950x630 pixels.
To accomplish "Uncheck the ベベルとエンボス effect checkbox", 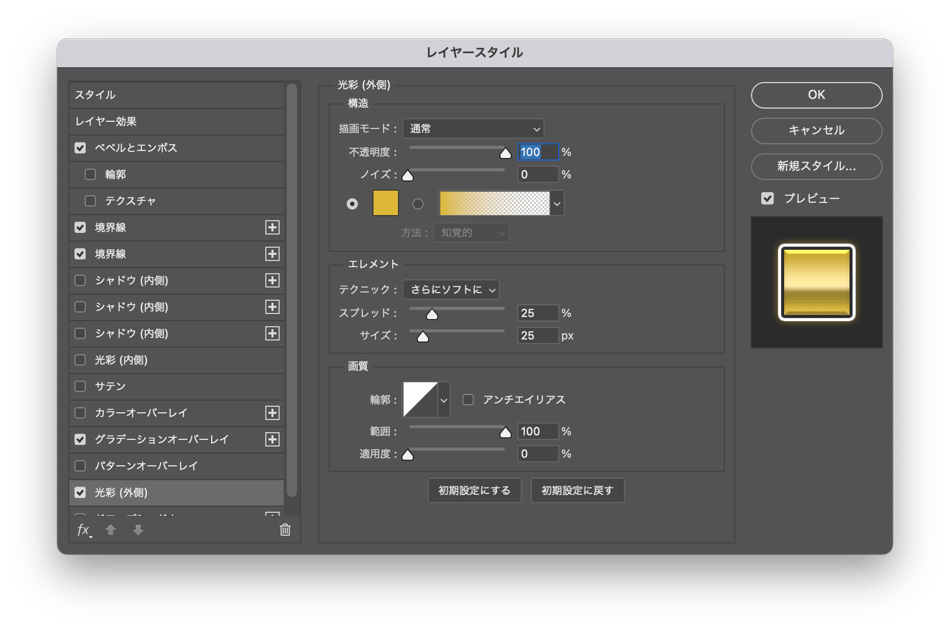I will pyautogui.click(x=80, y=148).
